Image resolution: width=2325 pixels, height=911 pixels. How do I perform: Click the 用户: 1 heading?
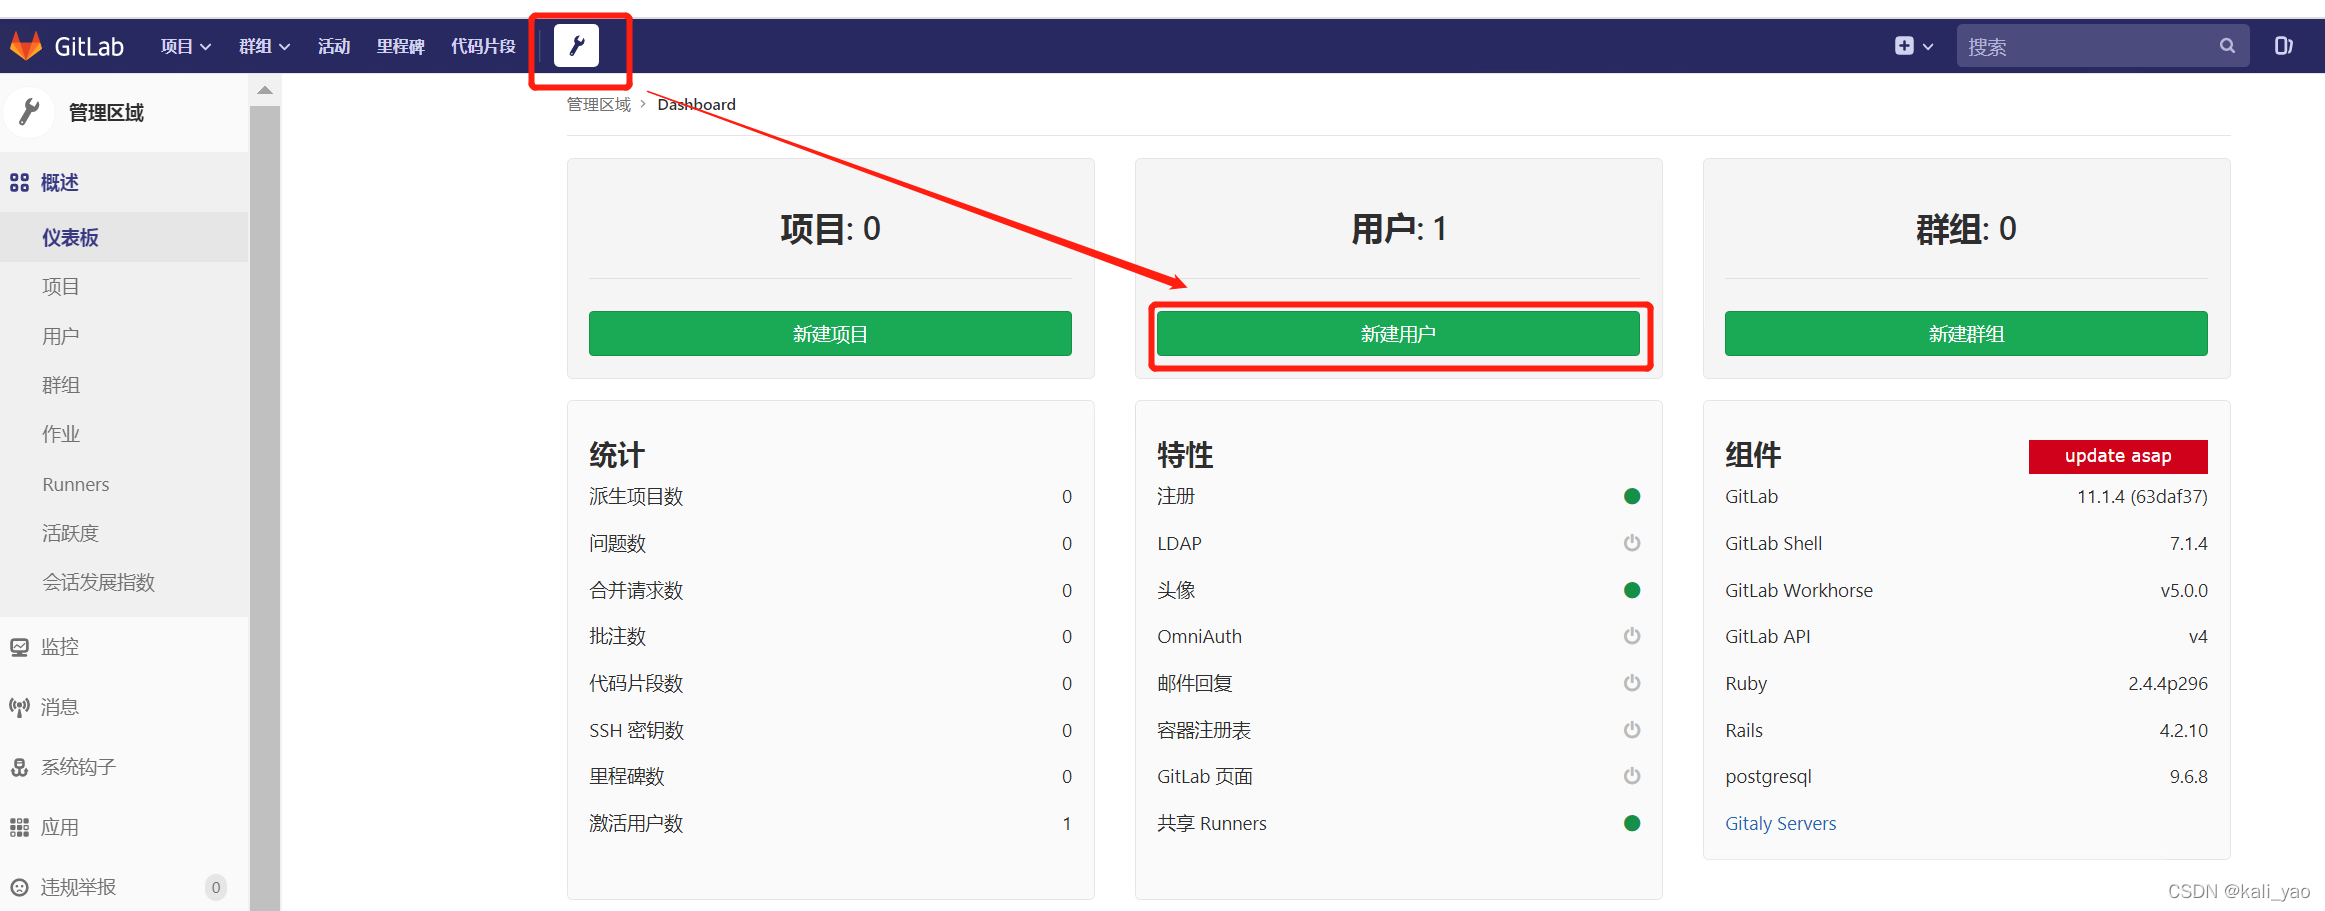[1398, 229]
